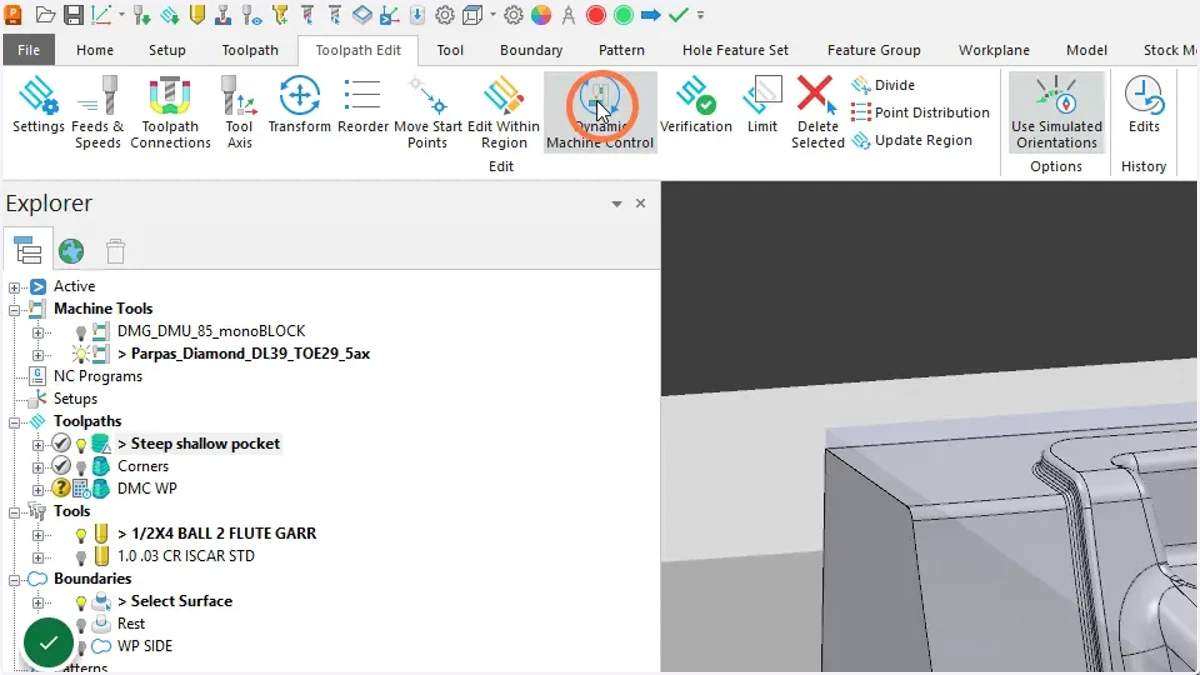Click the round green check mark button
This screenshot has height=675, width=1200.
(x=48, y=644)
